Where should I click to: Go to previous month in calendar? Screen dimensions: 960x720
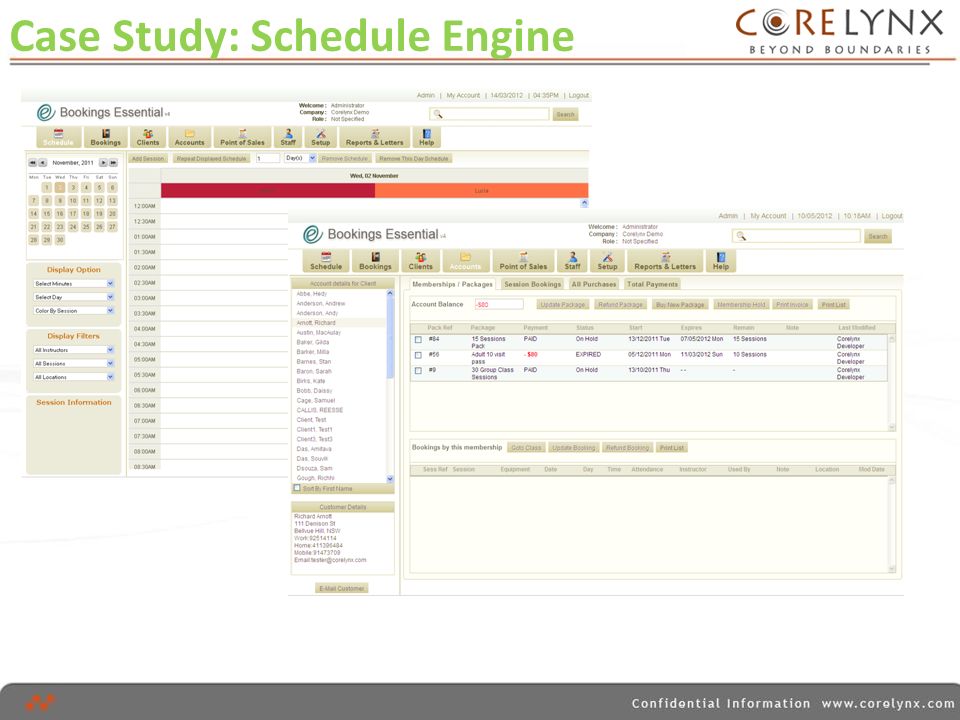click(x=43, y=163)
